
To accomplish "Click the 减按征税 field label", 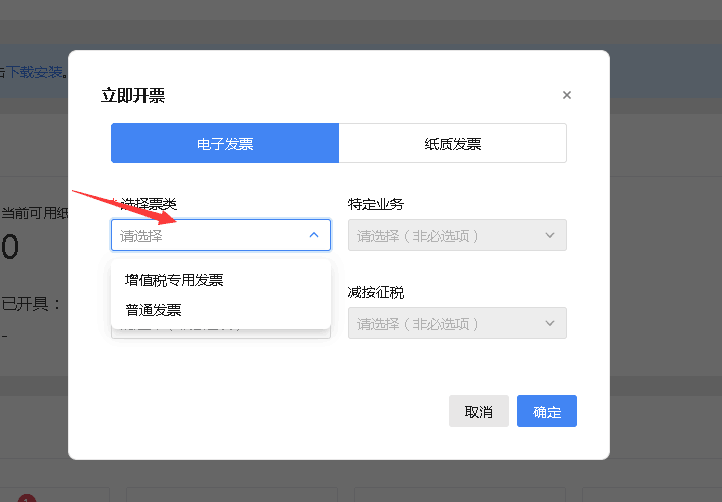I will [376, 292].
